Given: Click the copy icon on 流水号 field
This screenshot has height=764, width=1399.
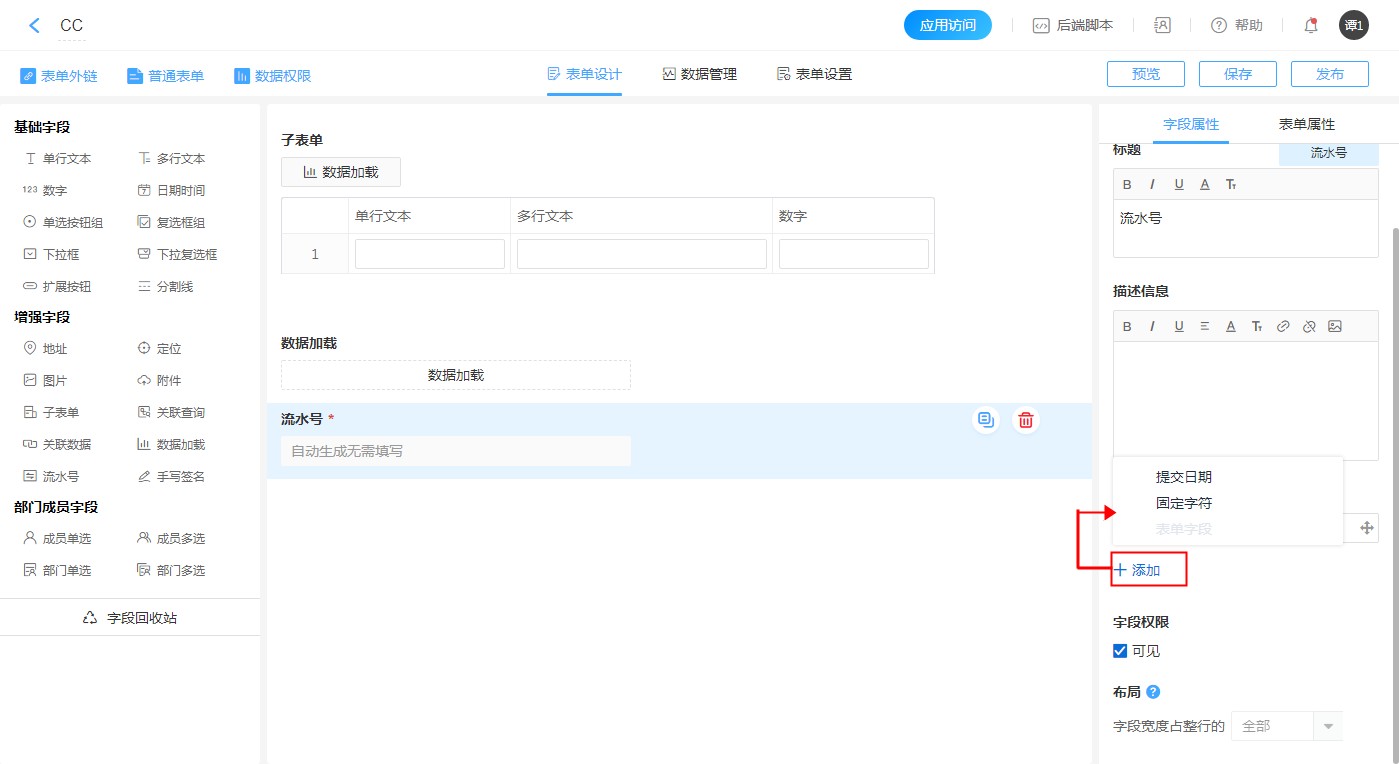Looking at the screenshot, I should point(986,420).
